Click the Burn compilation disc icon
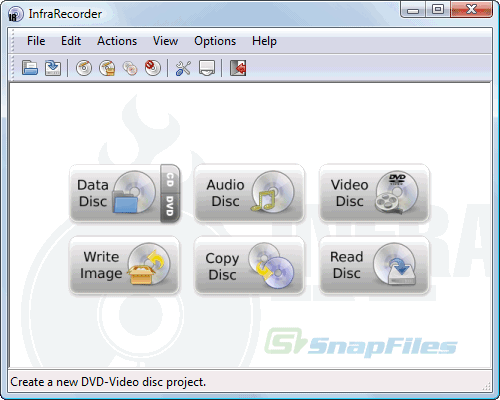This screenshot has width=500, height=400. point(84,68)
